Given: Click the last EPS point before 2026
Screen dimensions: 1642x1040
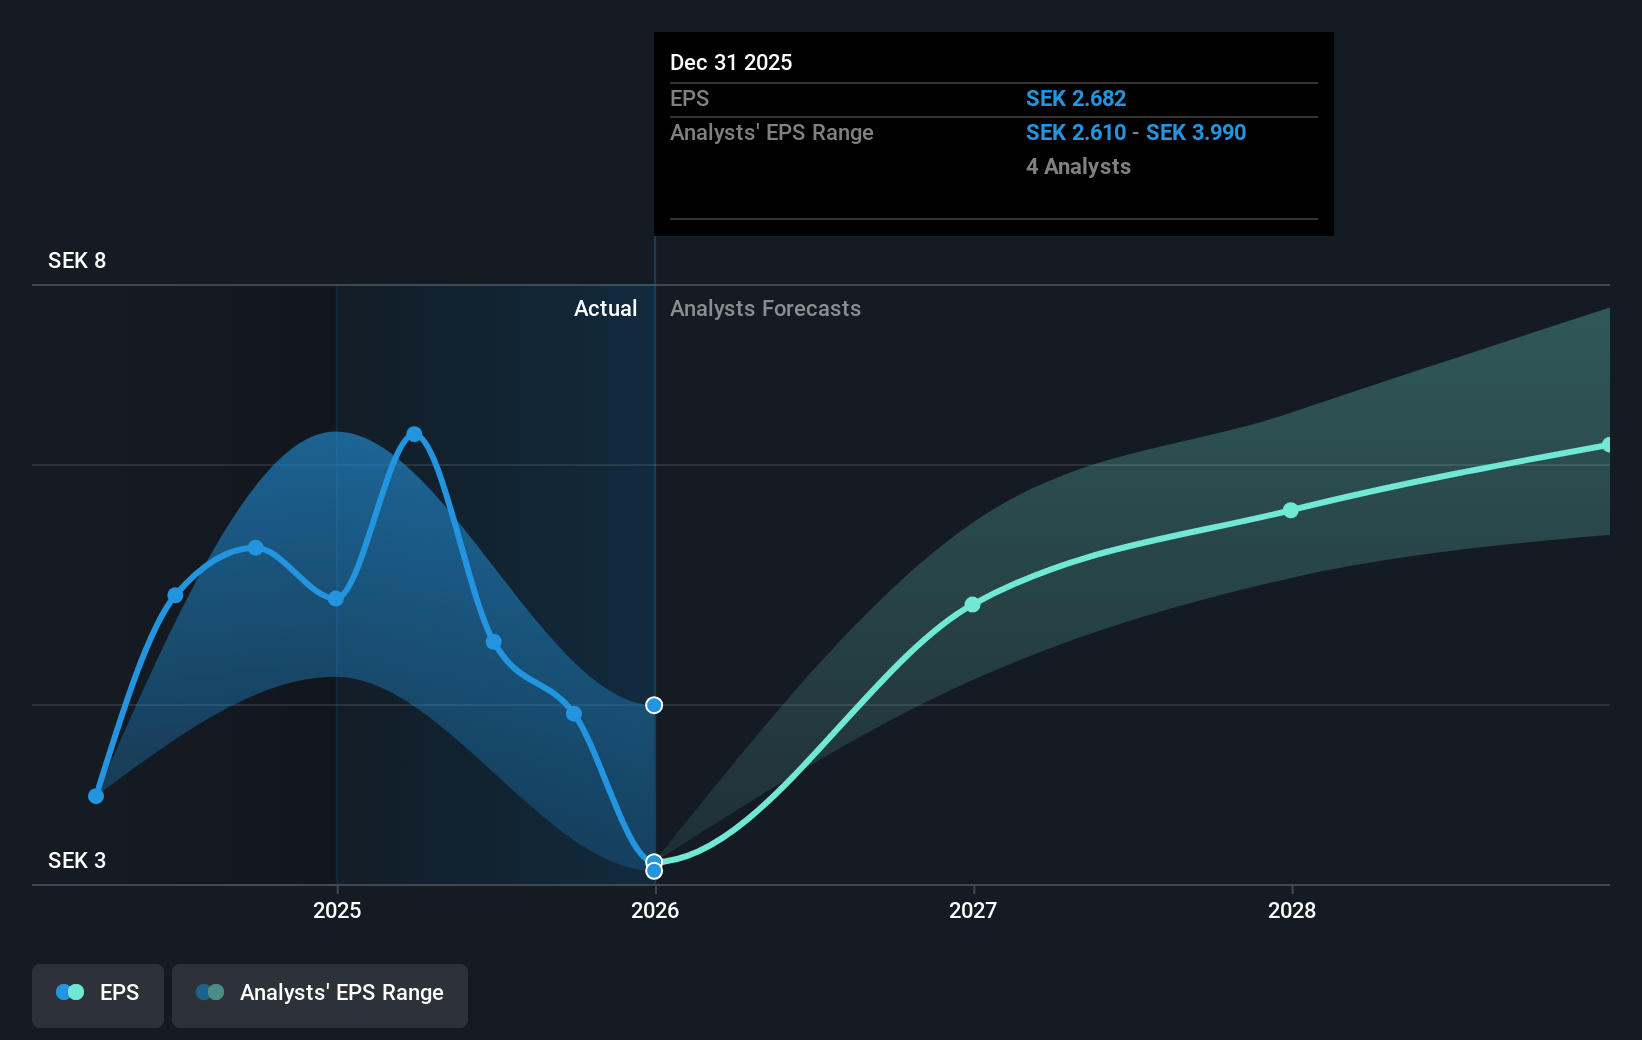Looking at the screenshot, I should tap(574, 714).
